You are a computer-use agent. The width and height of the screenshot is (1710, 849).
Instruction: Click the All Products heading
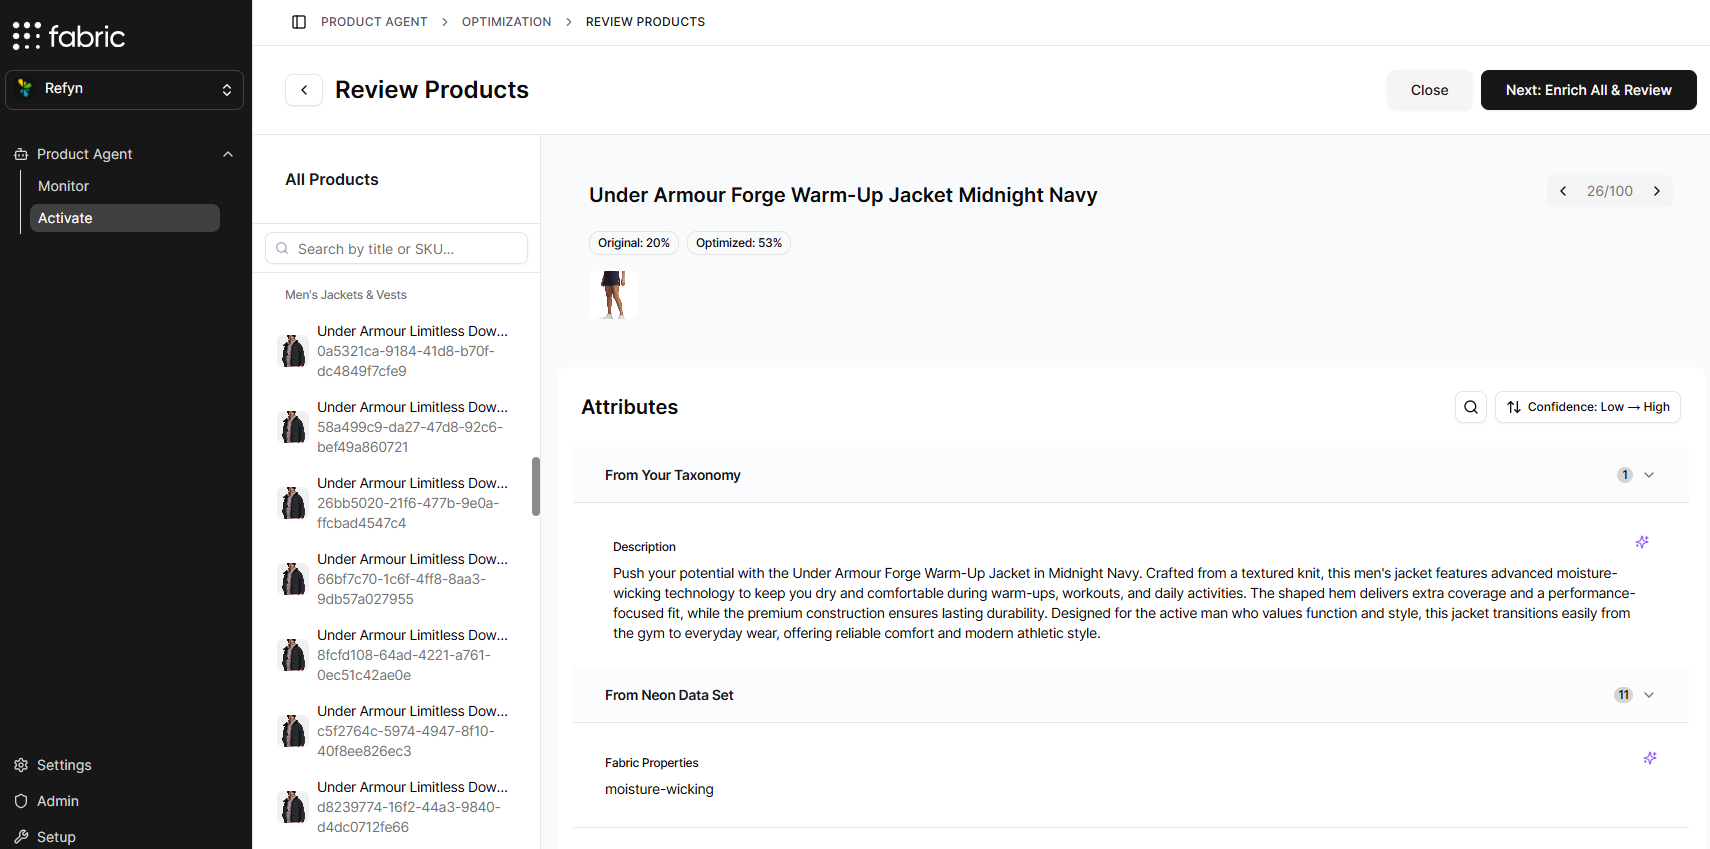click(x=332, y=180)
